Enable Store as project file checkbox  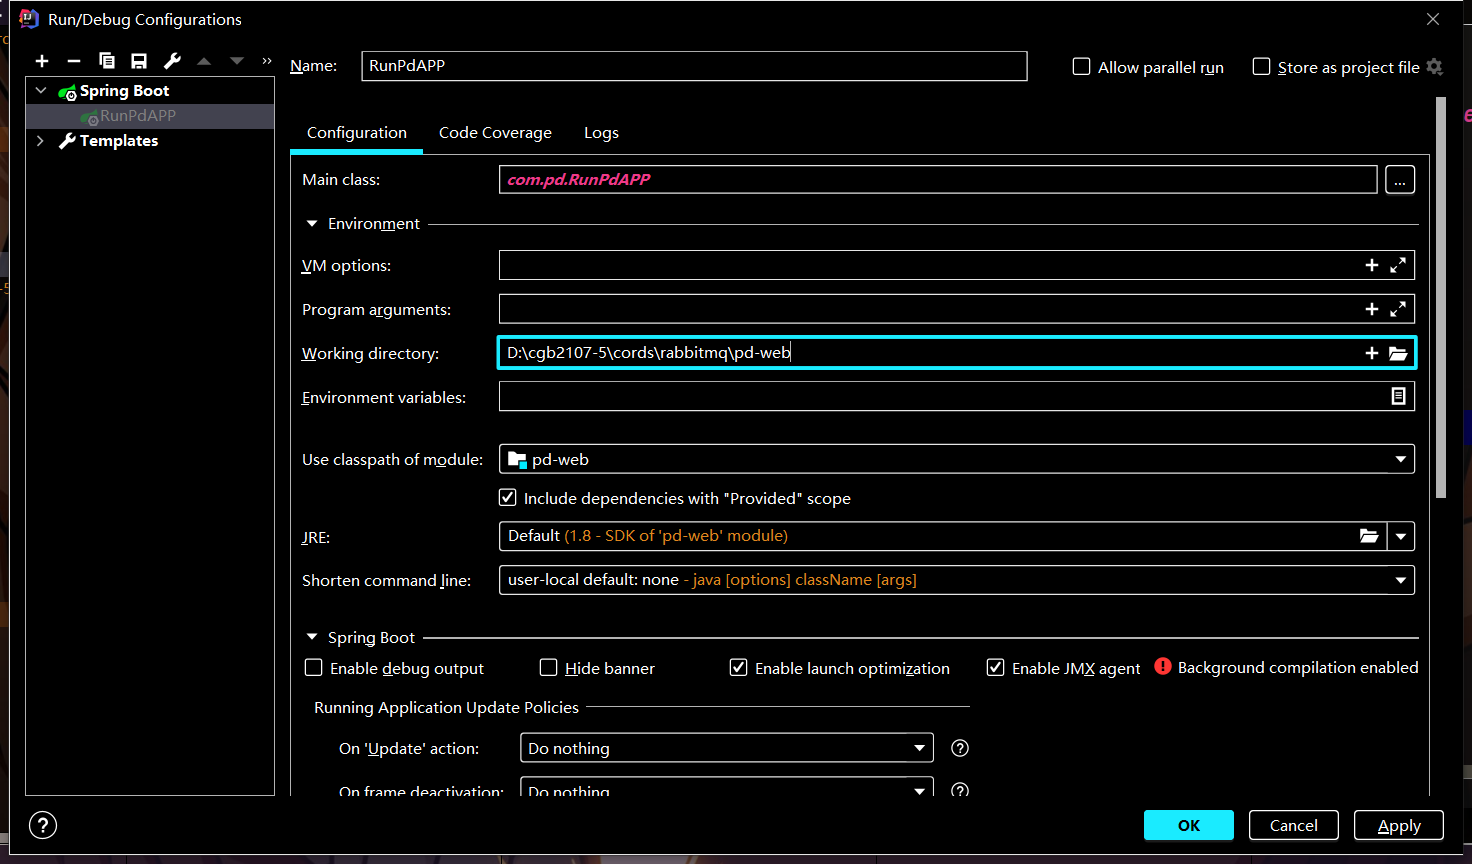pos(1262,67)
